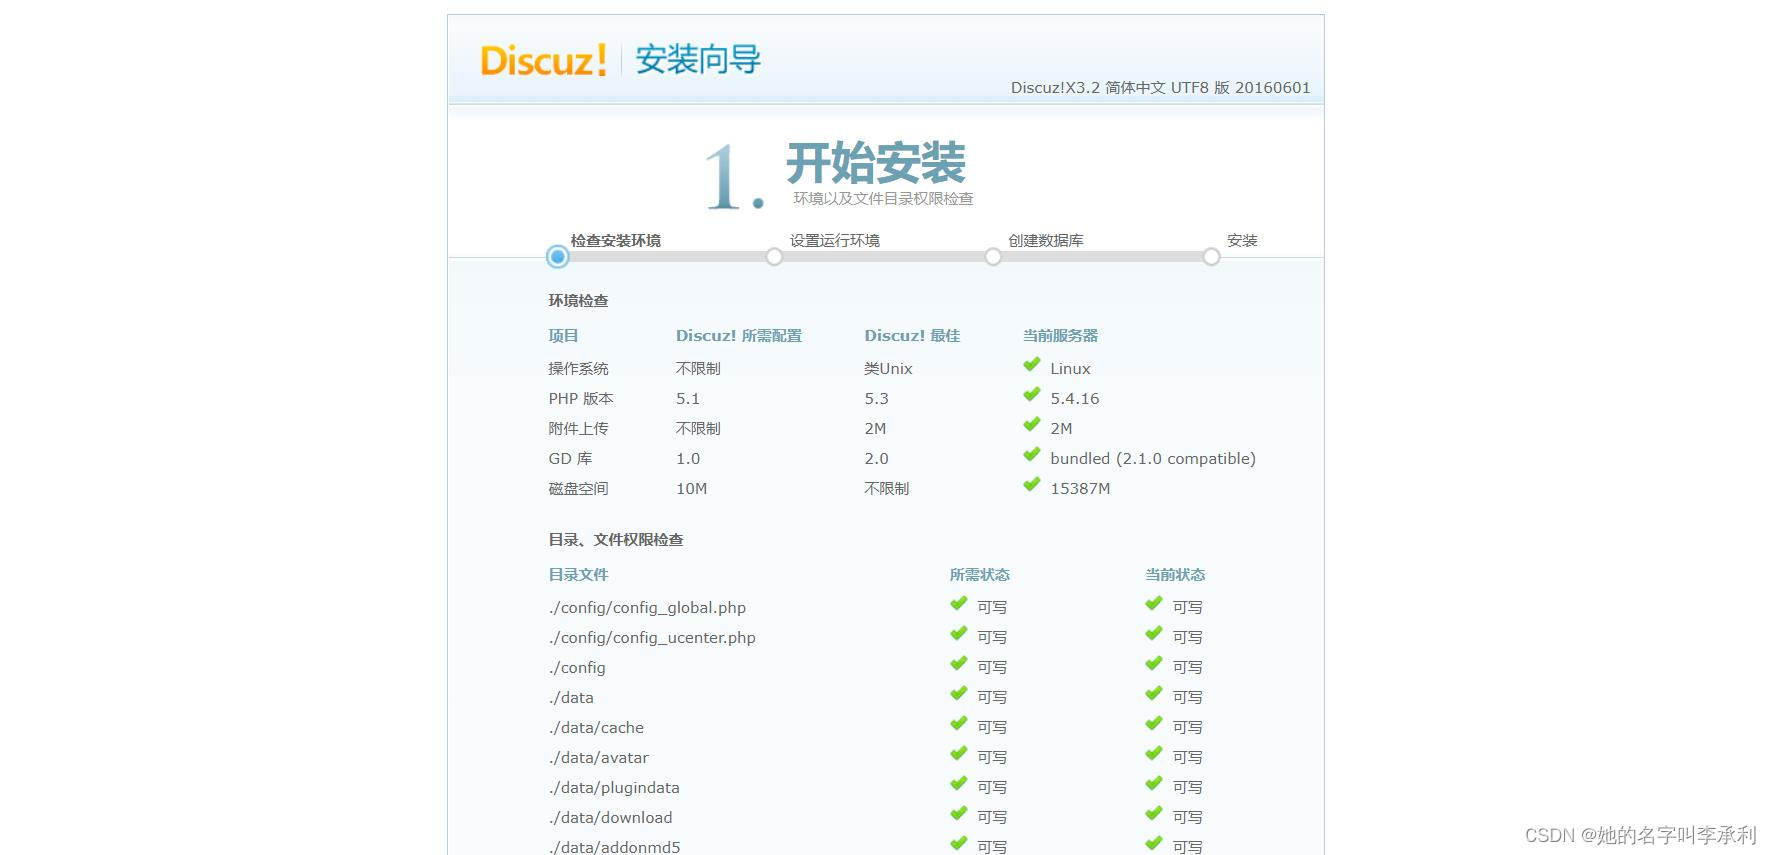The image size is (1771, 855).
Task: Go to the 创建数据库 step label
Action: tap(1046, 240)
